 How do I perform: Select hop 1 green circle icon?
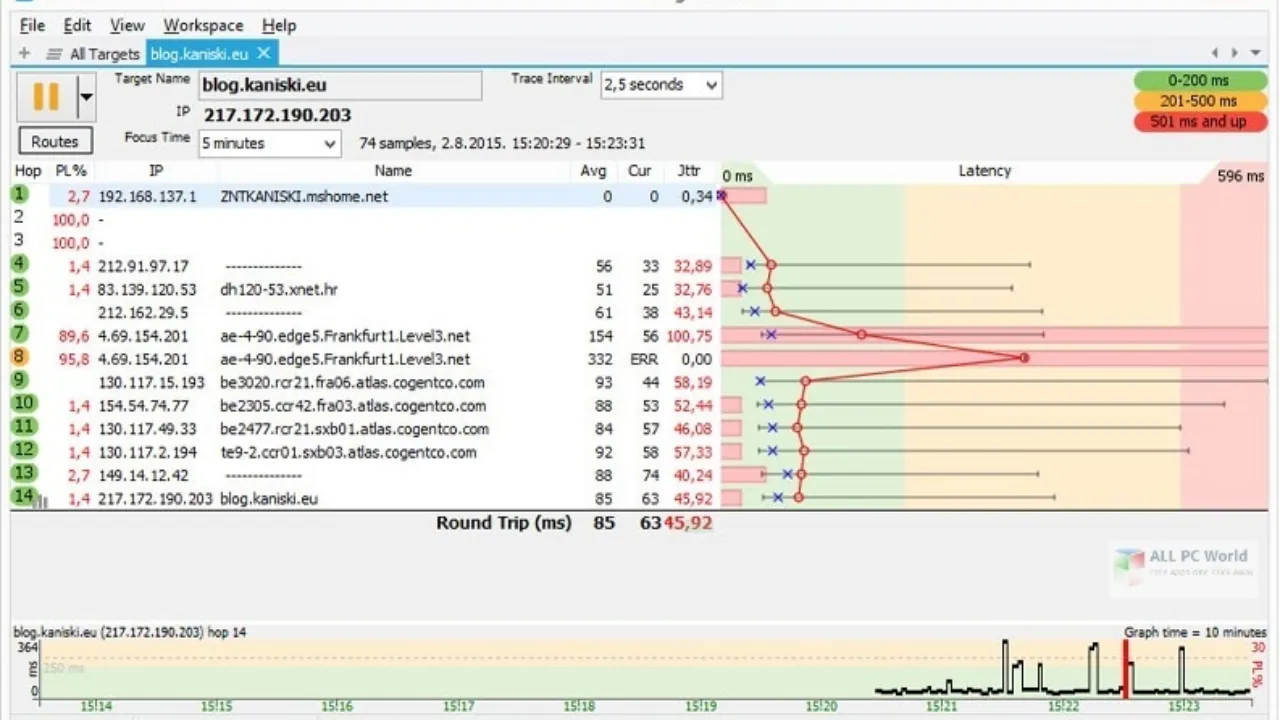(x=21, y=194)
